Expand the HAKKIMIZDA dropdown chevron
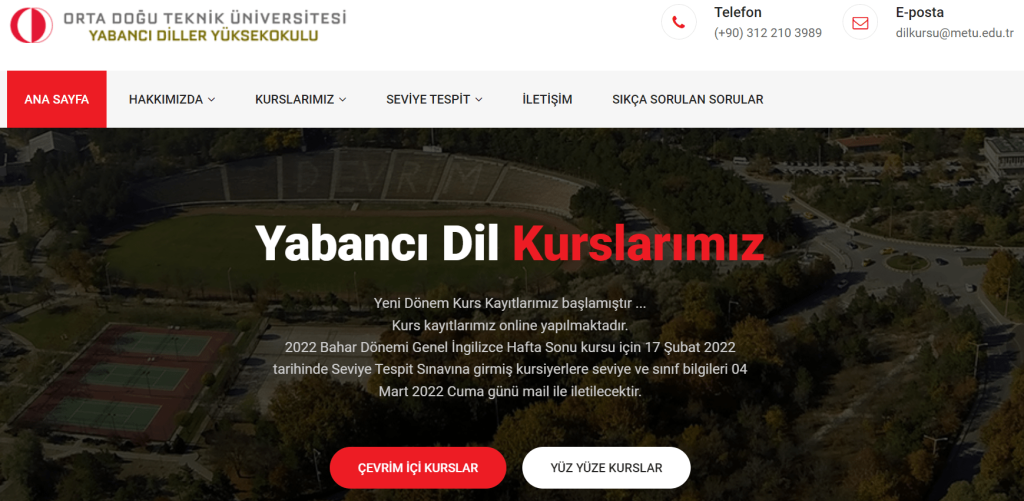1024x501 pixels. click(x=212, y=100)
